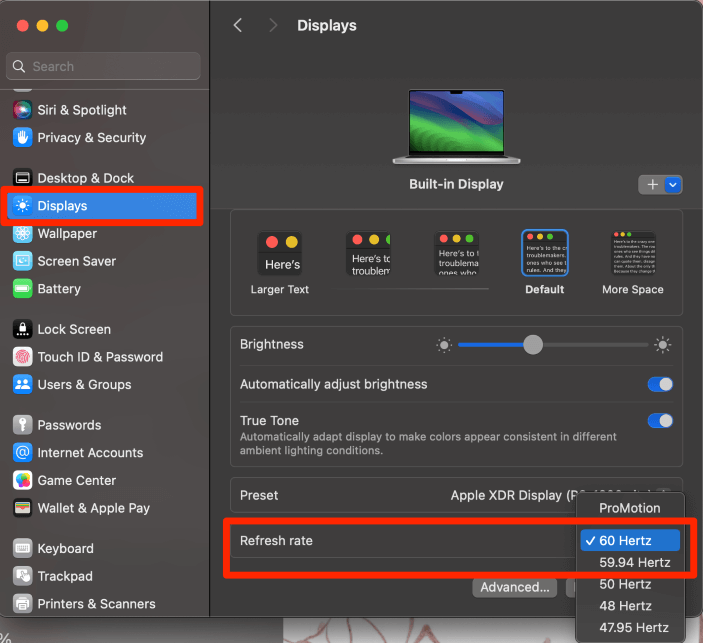703x643 pixels.
Task: Click the Internet Accounts @ icon
Action: [22, 452]
